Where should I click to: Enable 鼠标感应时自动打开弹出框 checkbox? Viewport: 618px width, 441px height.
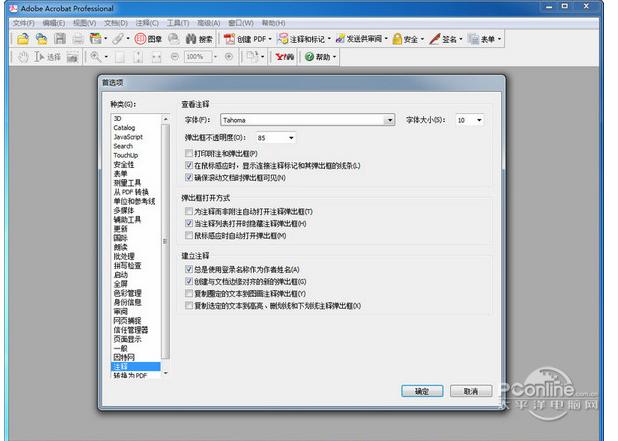(x=189, y=236)
